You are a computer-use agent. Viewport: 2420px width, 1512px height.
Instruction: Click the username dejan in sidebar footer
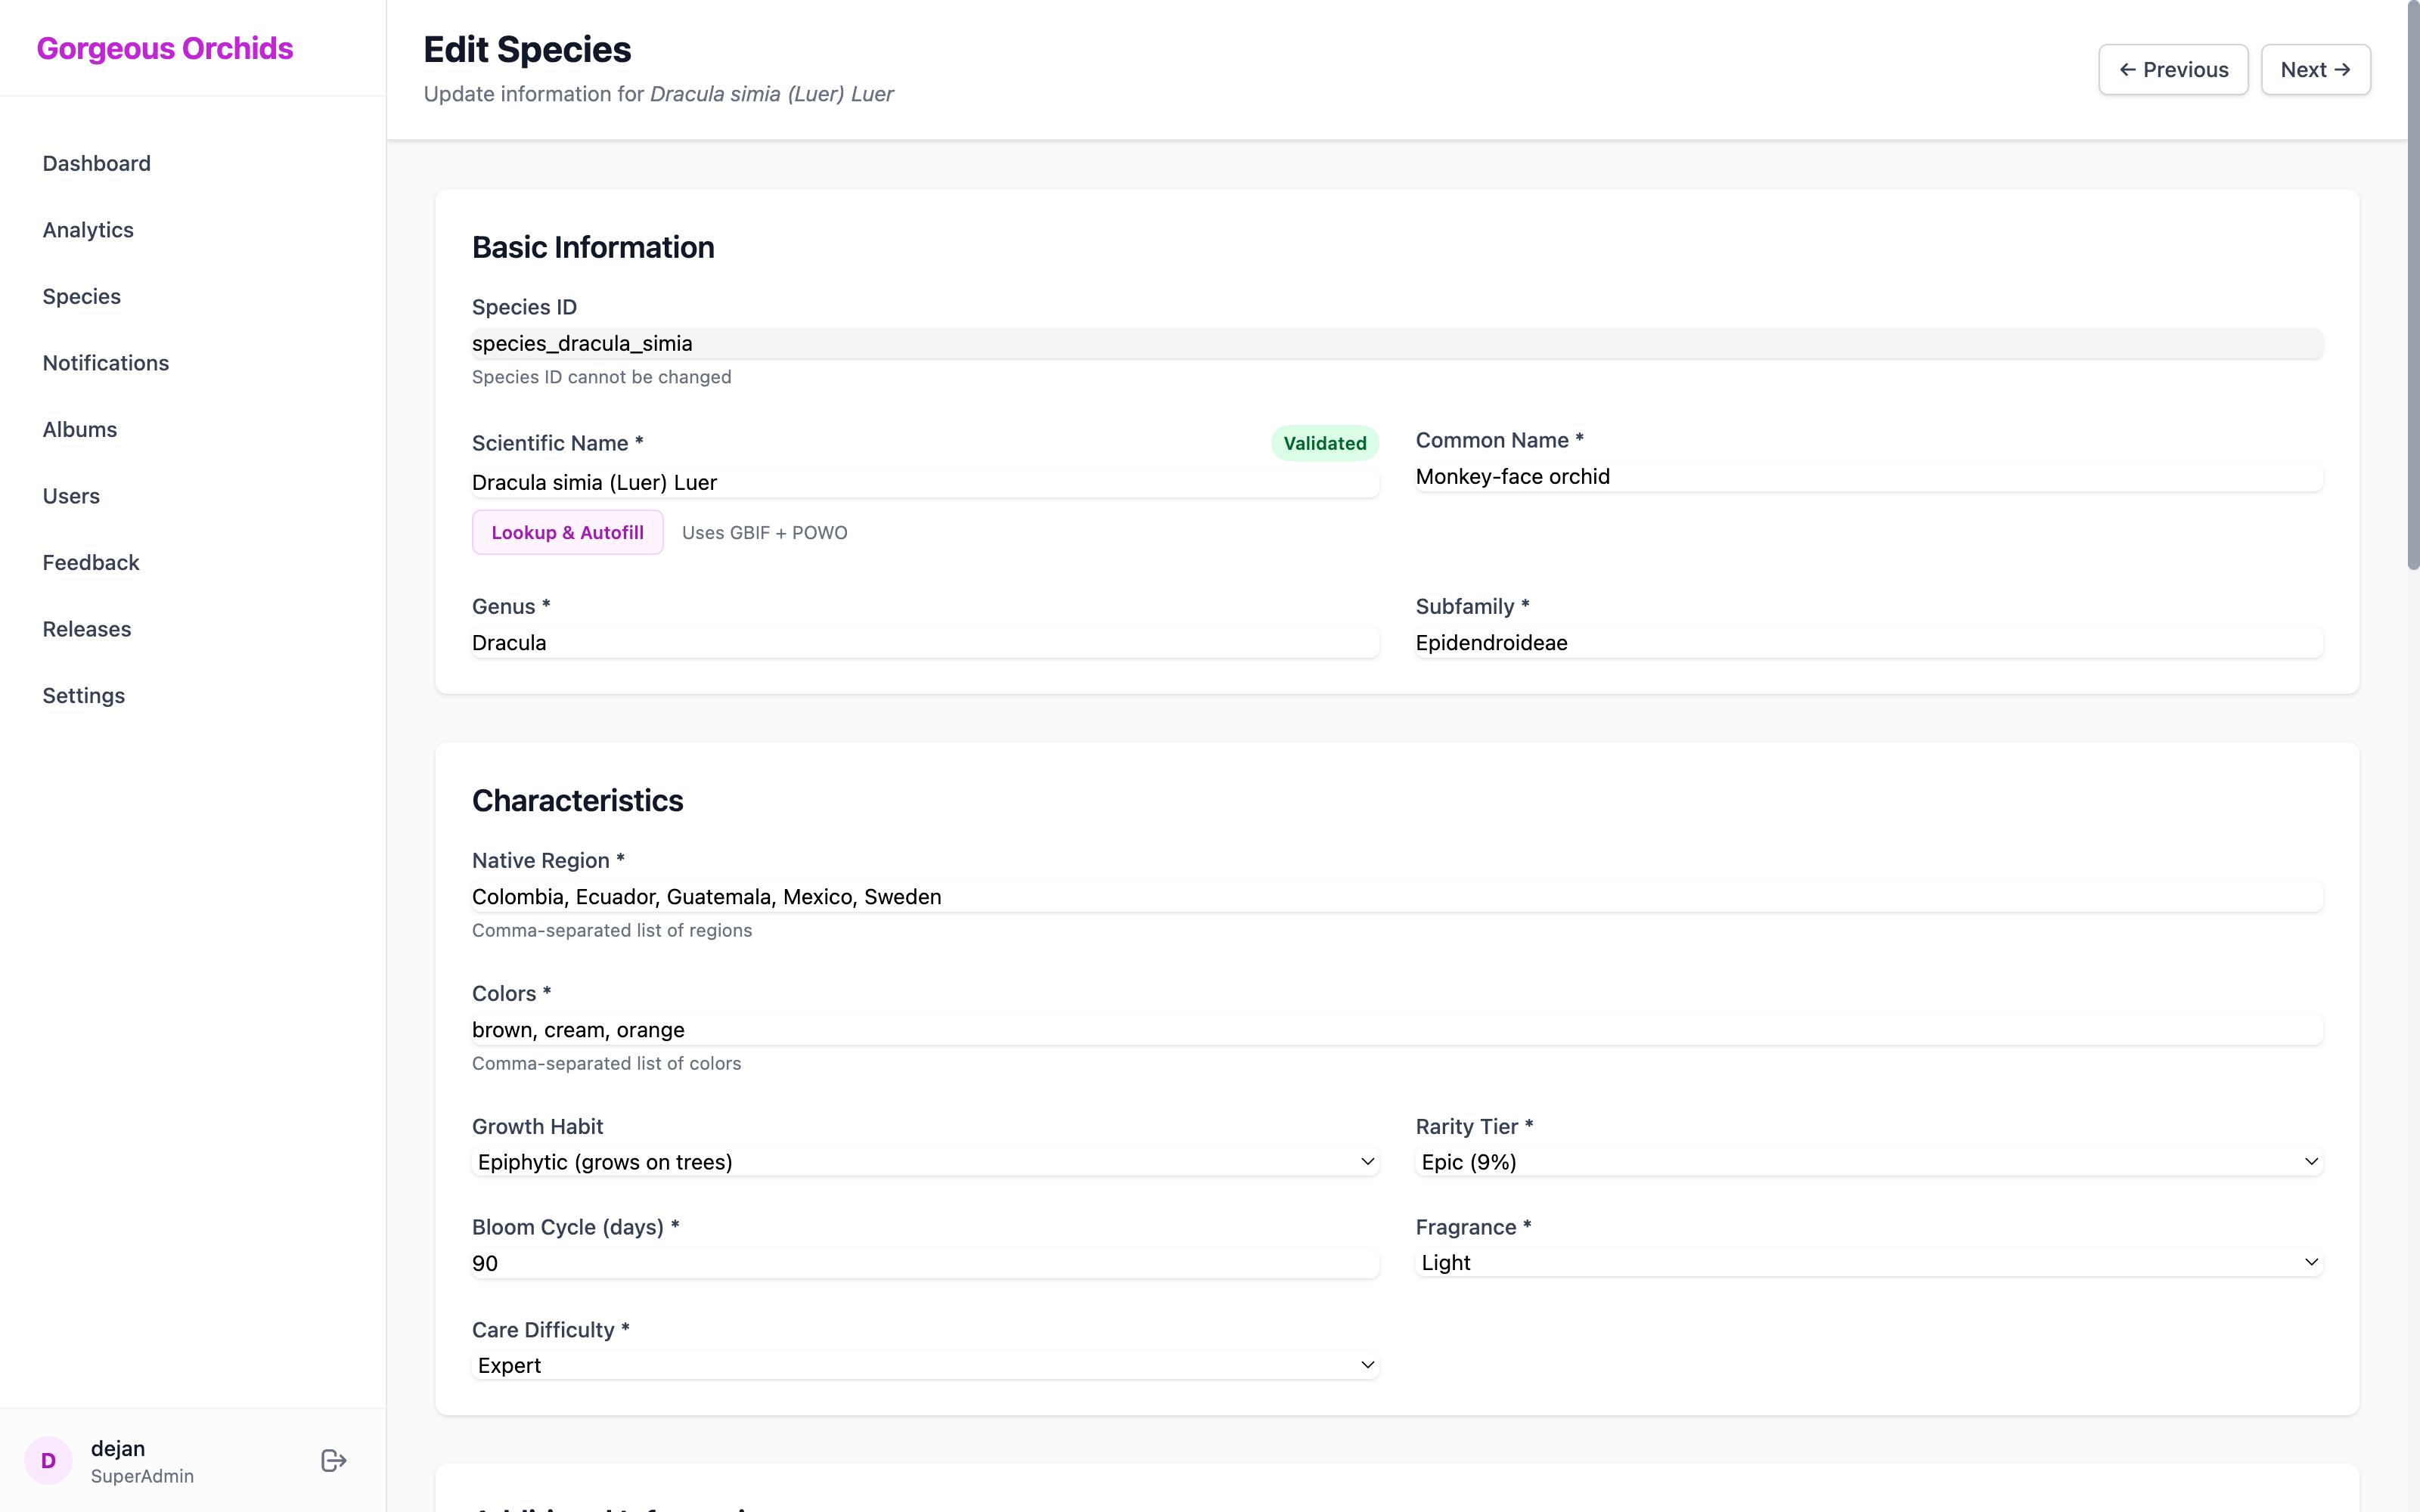(118, 1448)
